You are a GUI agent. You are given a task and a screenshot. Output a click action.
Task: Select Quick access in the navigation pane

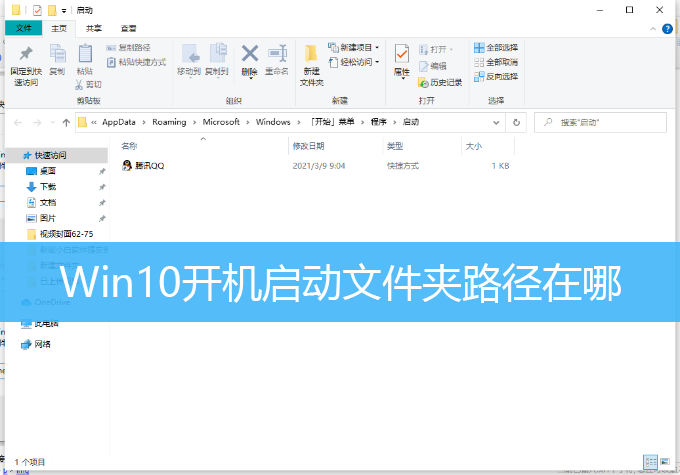56,155
